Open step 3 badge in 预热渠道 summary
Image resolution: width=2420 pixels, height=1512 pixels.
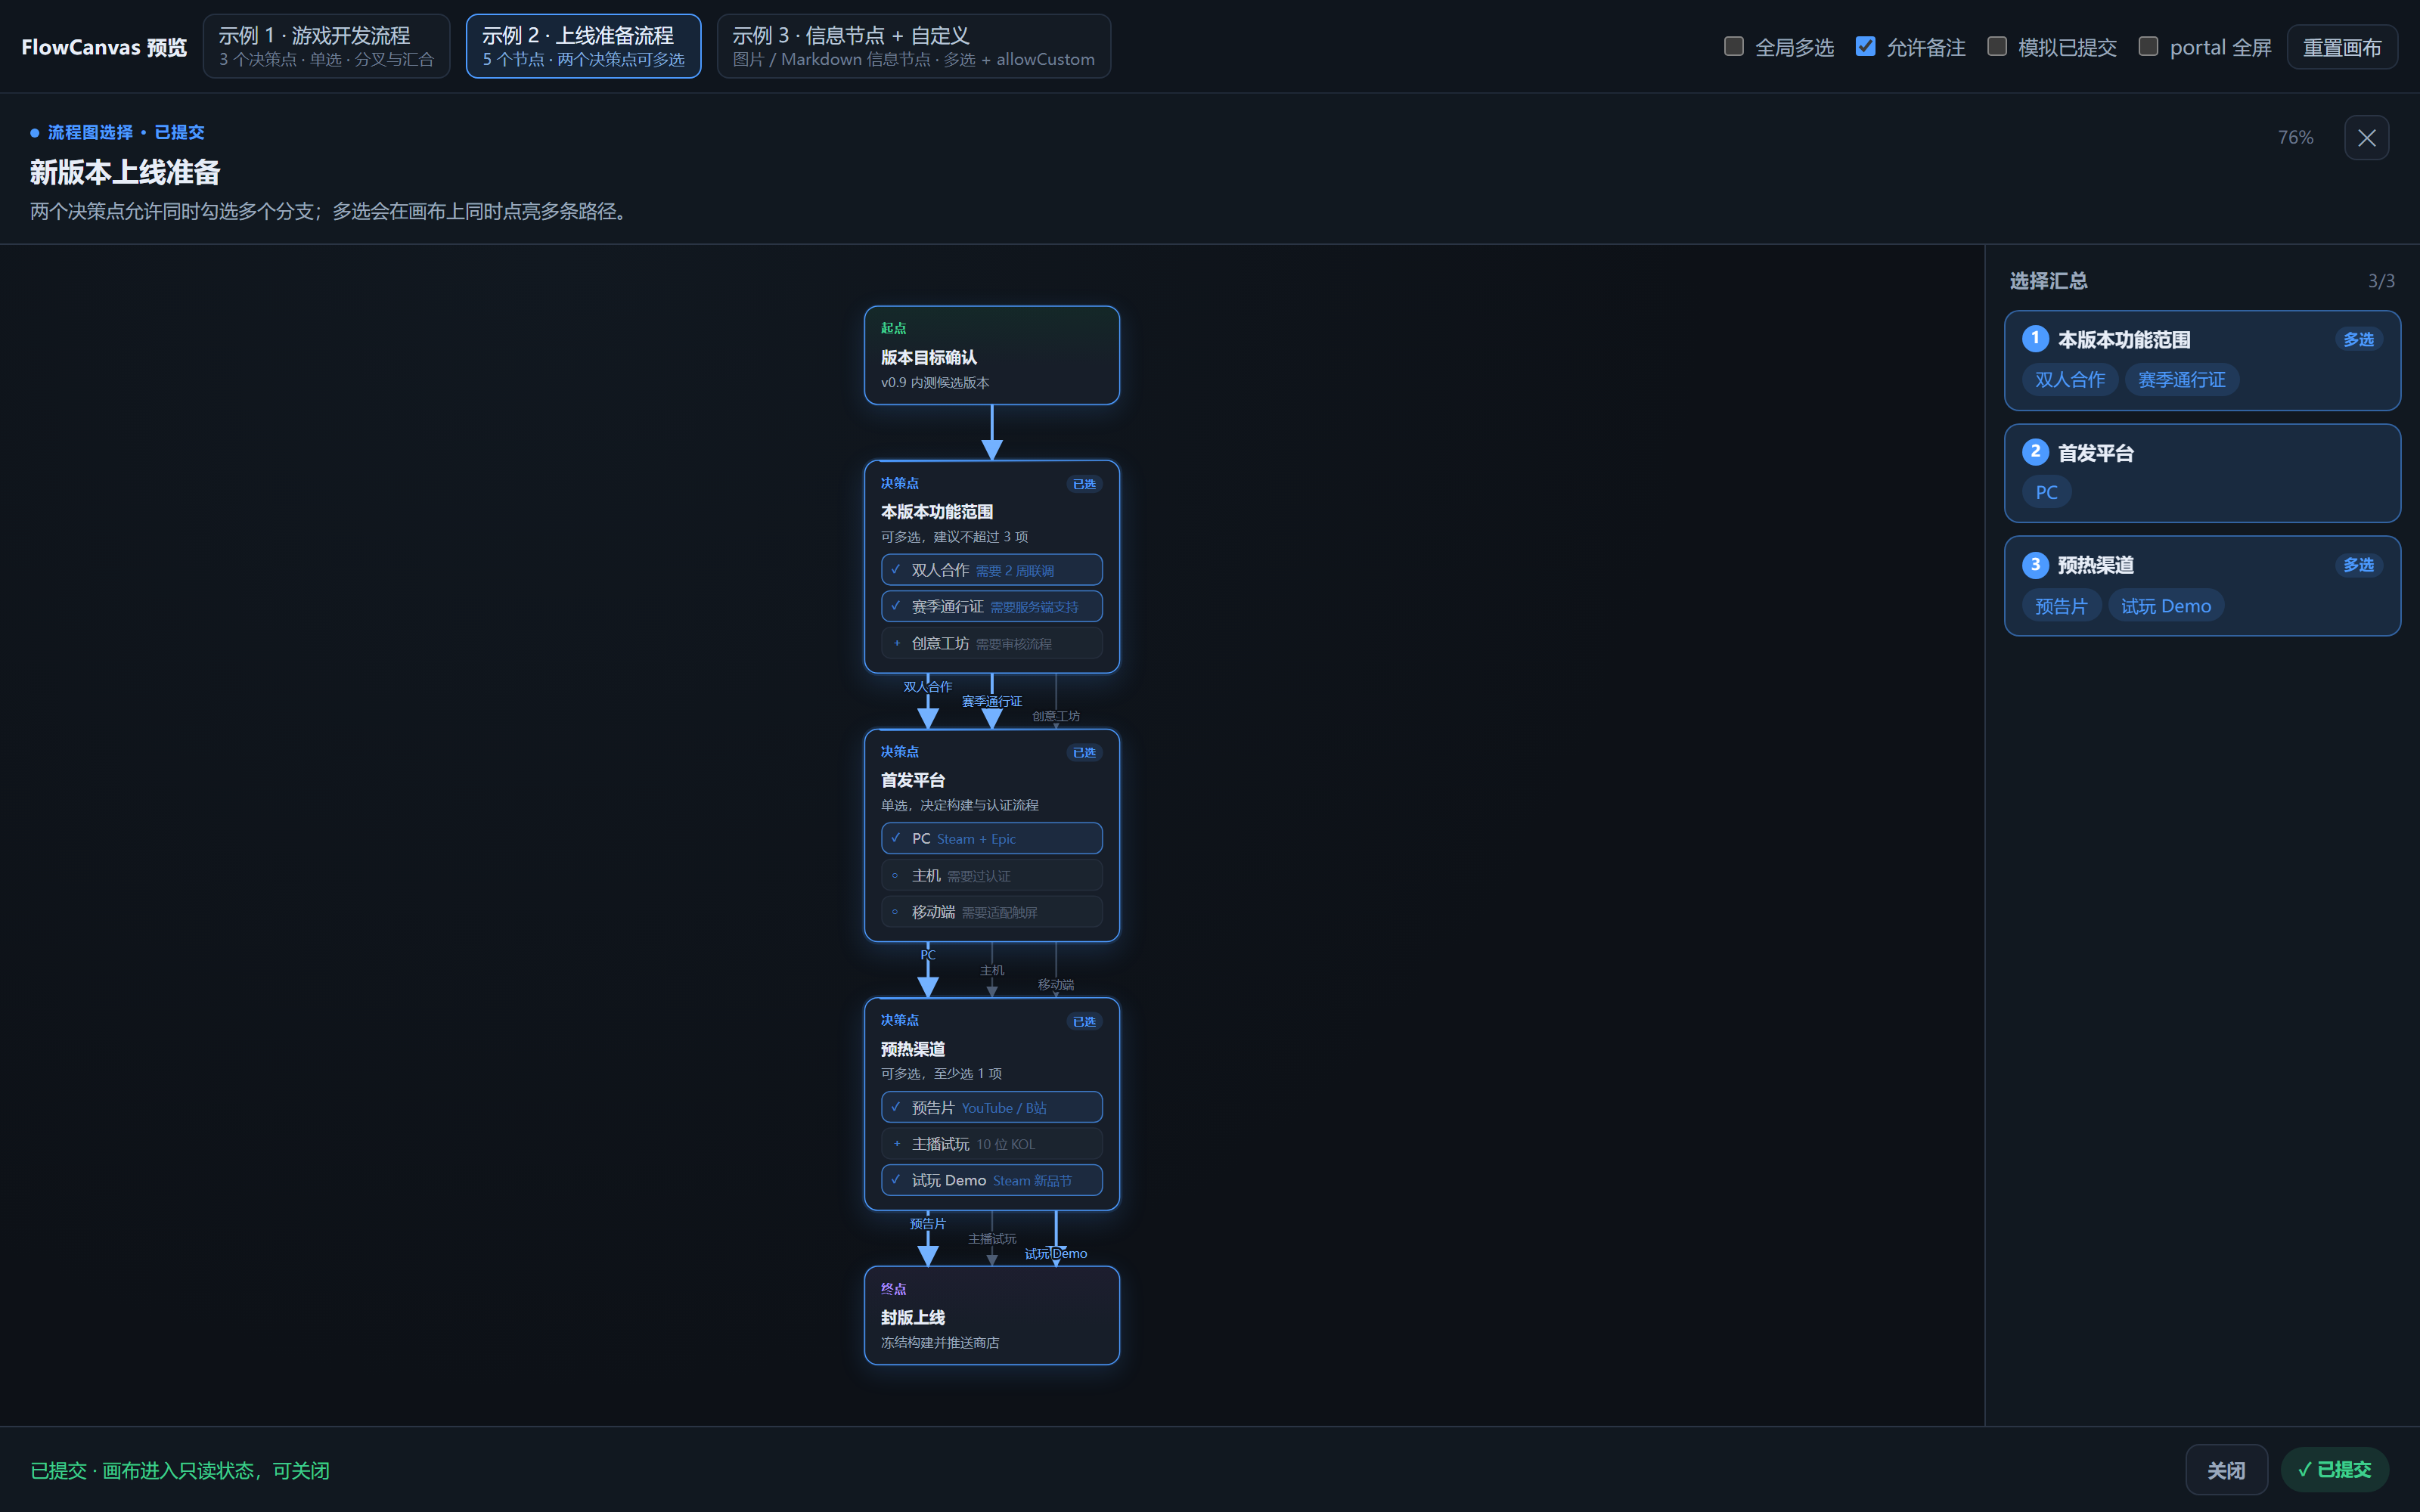point(2035,565)
